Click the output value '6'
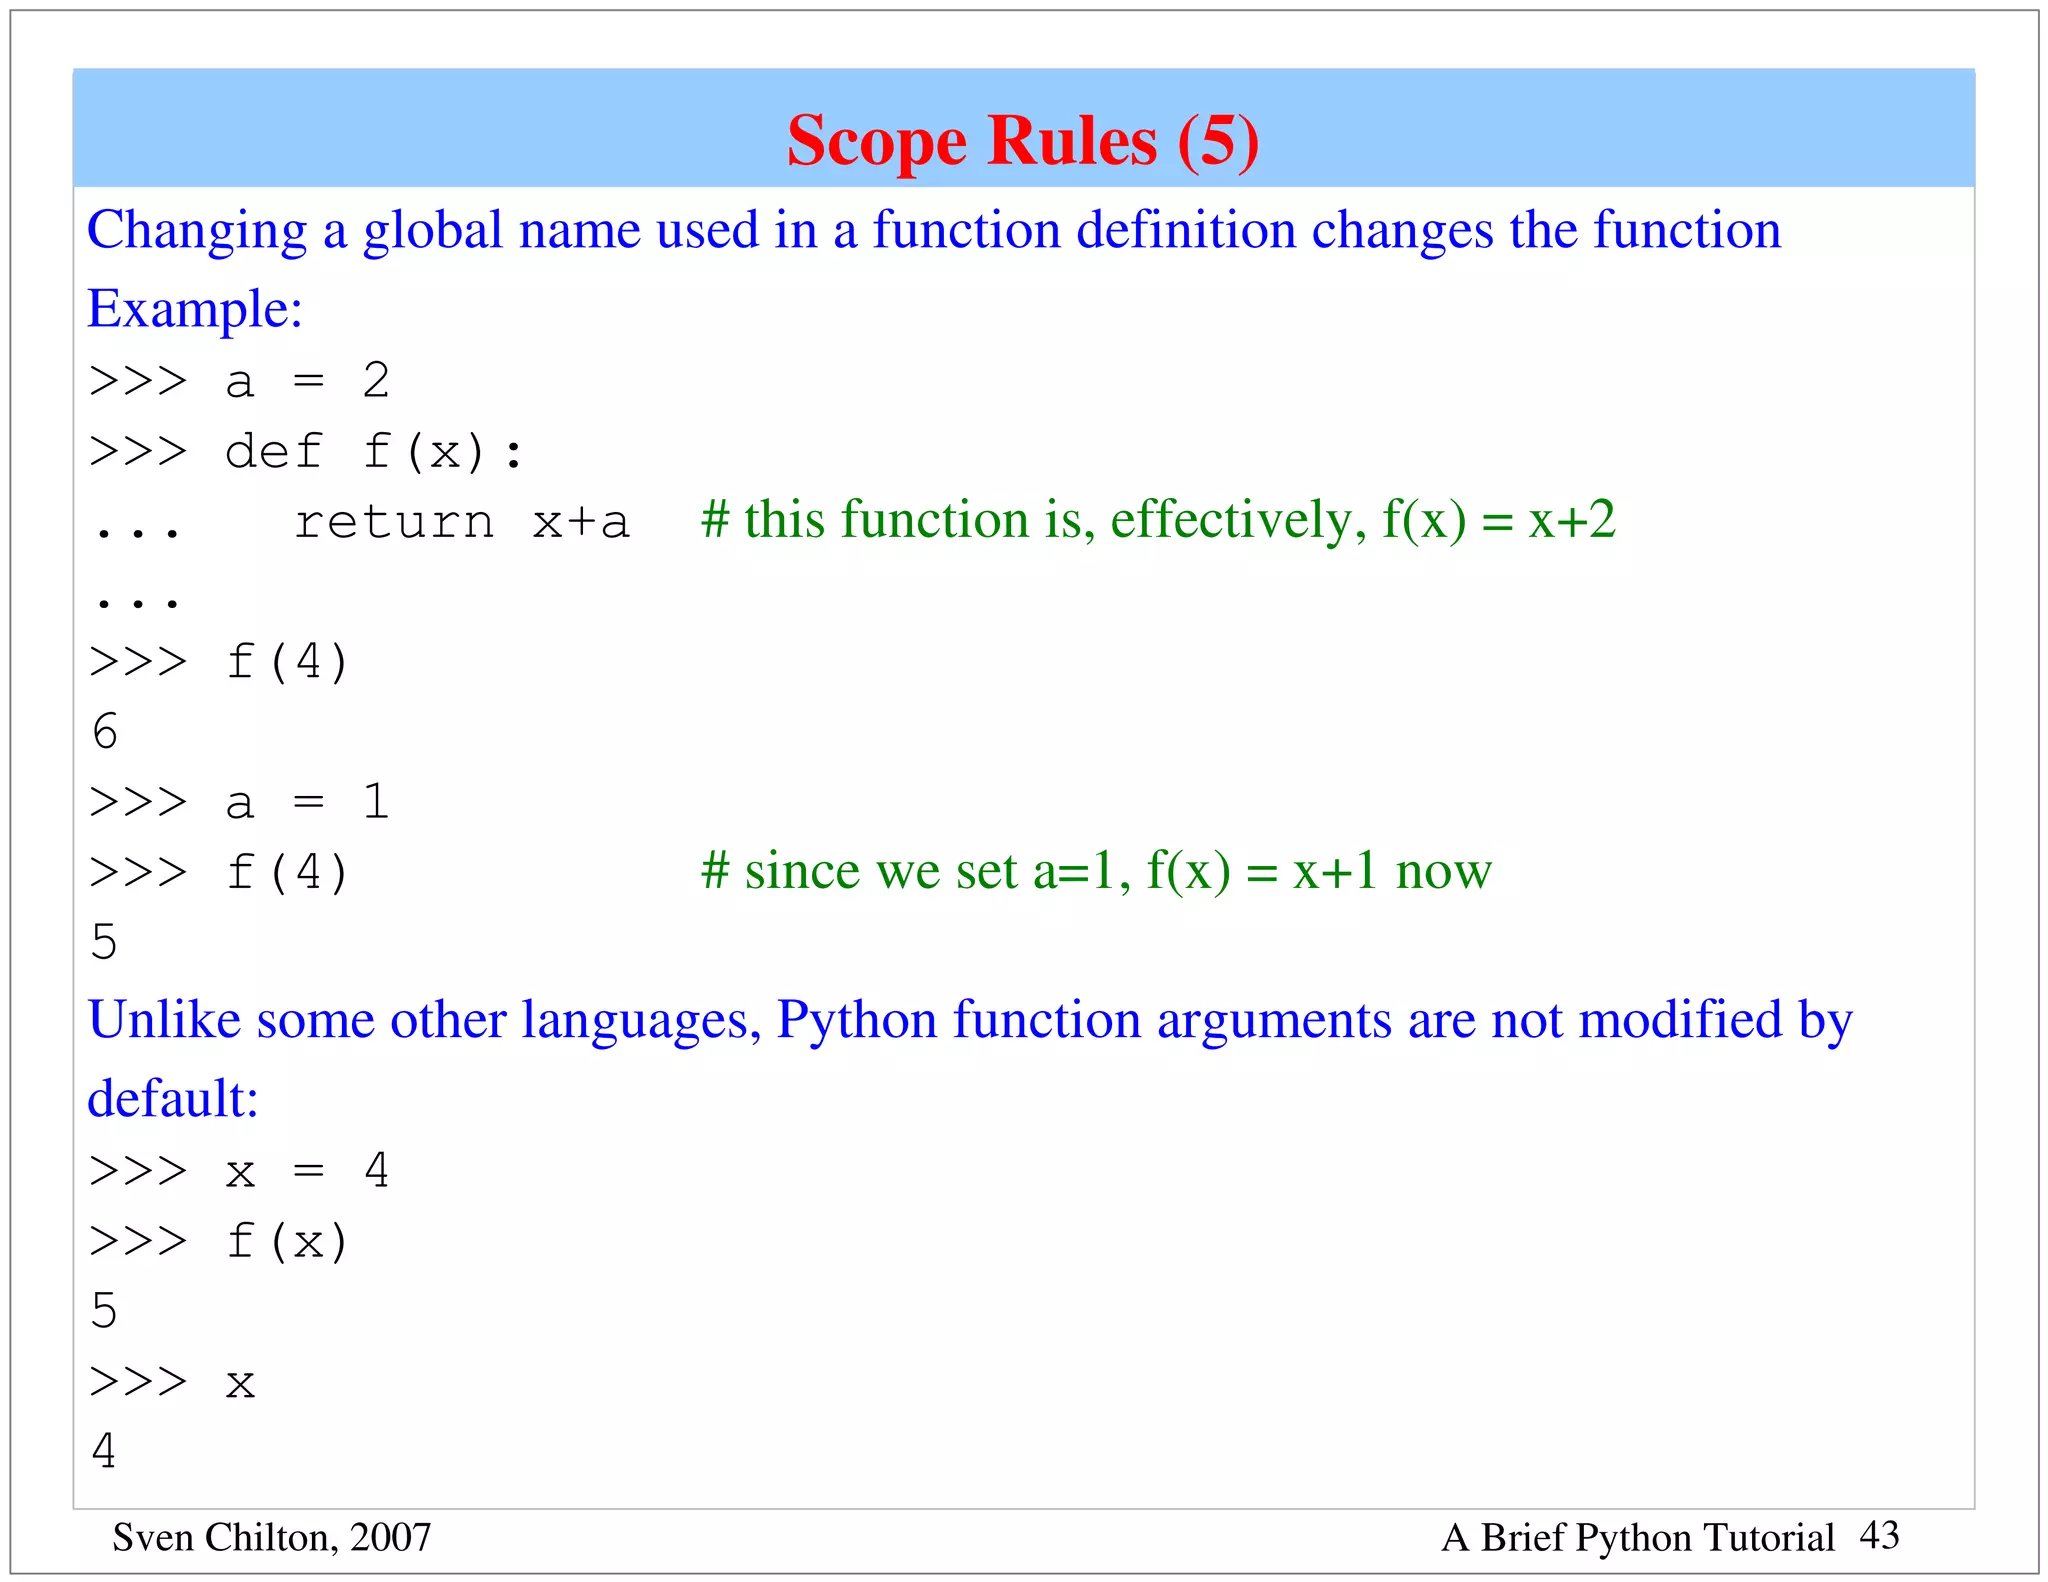 (x=105, y=732)
